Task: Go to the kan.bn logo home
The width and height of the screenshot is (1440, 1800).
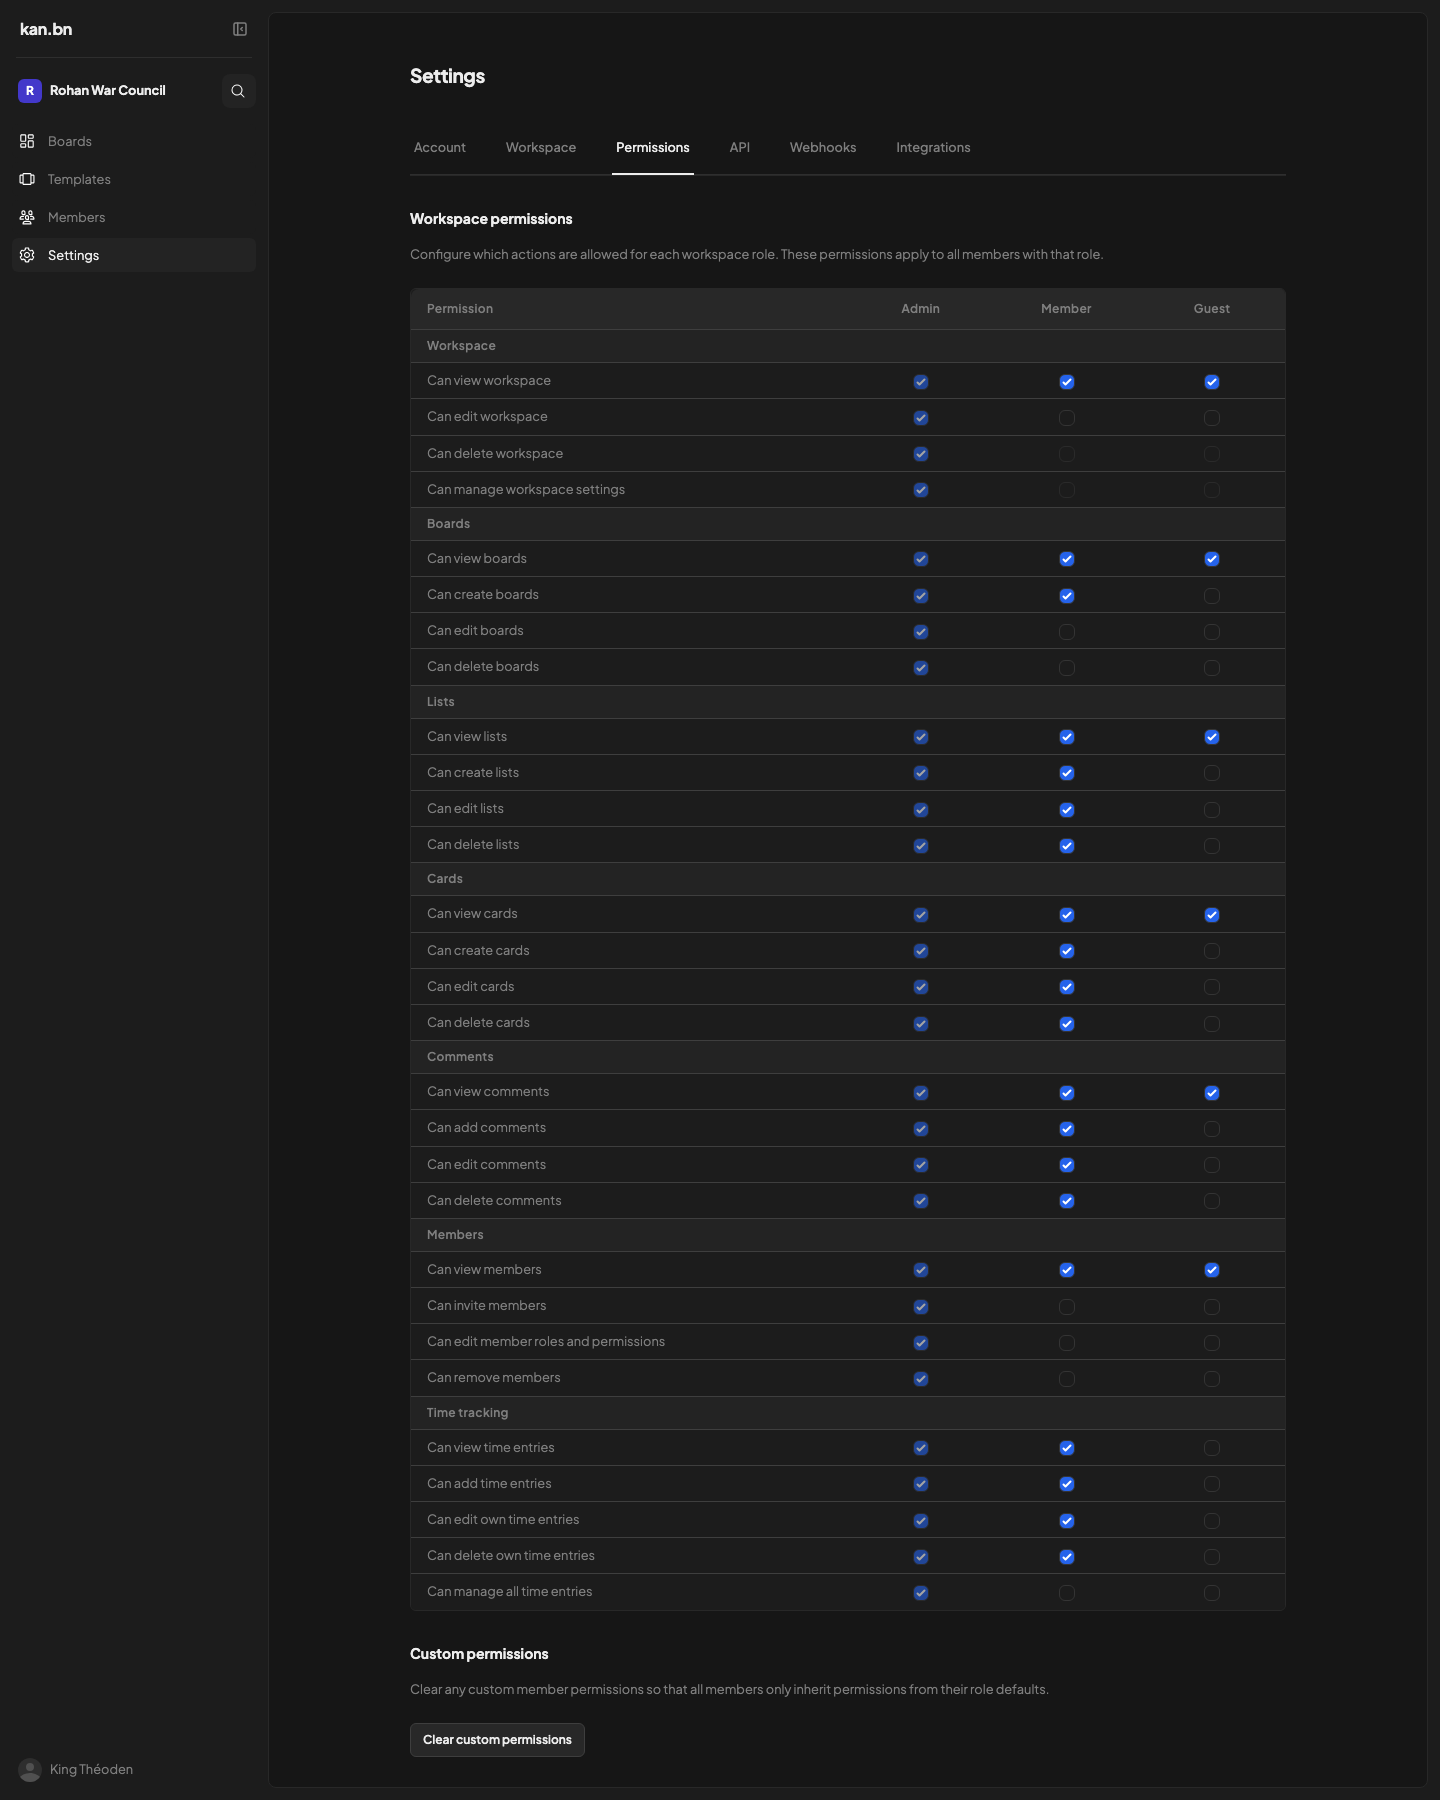Action: 46,29
